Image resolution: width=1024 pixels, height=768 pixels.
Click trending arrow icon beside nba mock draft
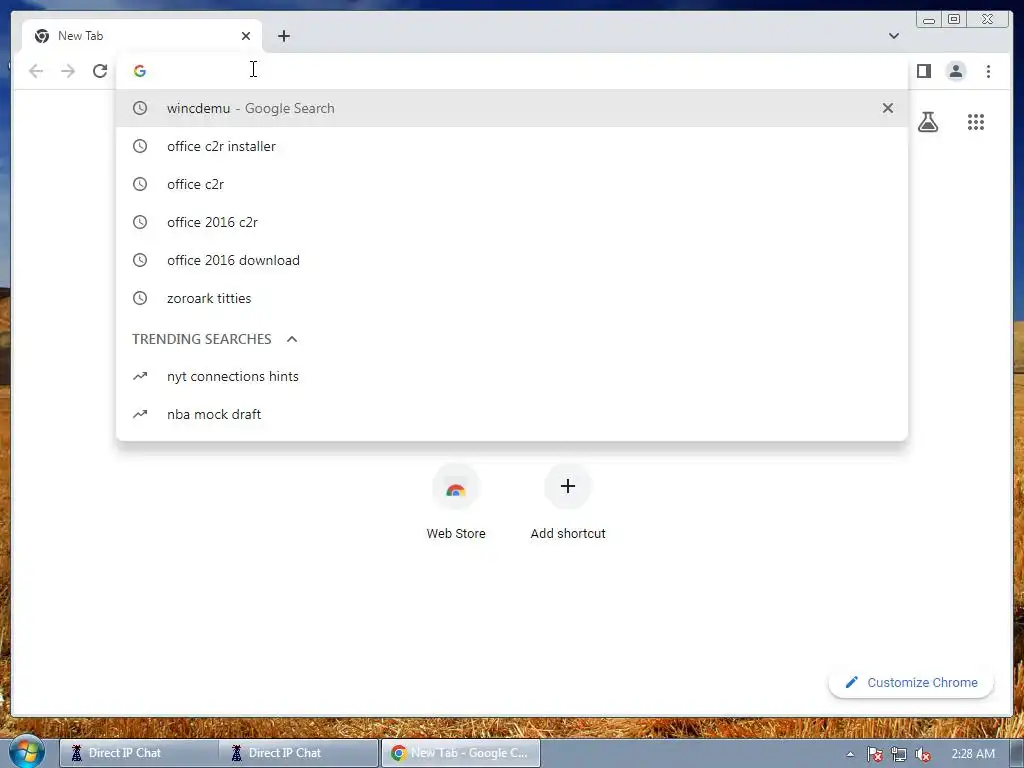[x=140, y=414]
